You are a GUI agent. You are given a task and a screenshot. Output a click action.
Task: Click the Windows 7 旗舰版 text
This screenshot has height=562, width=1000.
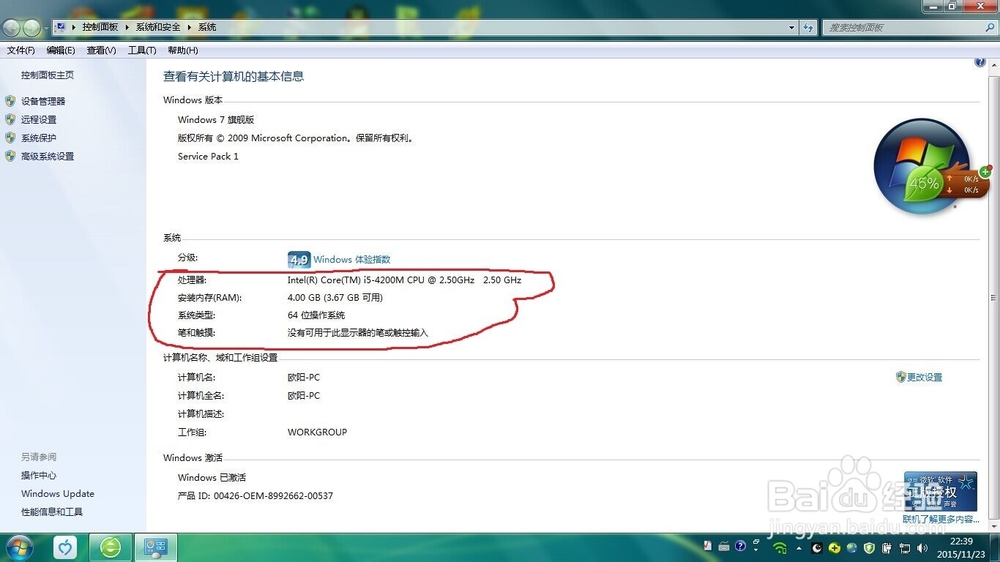pos(216,119)
